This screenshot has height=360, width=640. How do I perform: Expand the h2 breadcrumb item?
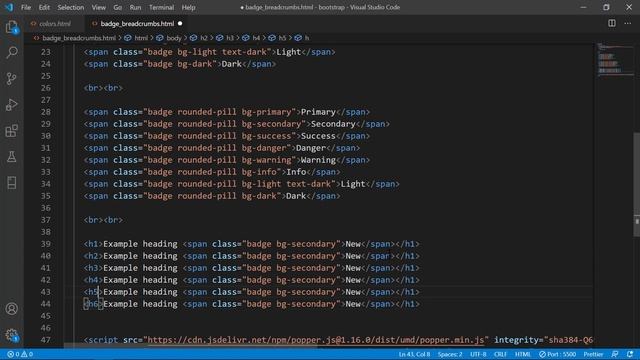click(x=204, y=38)
